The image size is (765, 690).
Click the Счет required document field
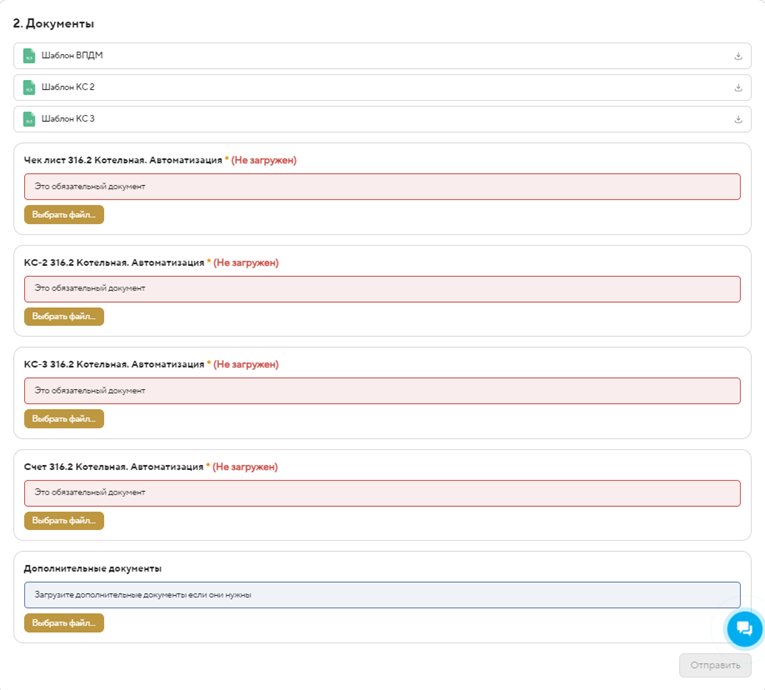coord(382,493)
